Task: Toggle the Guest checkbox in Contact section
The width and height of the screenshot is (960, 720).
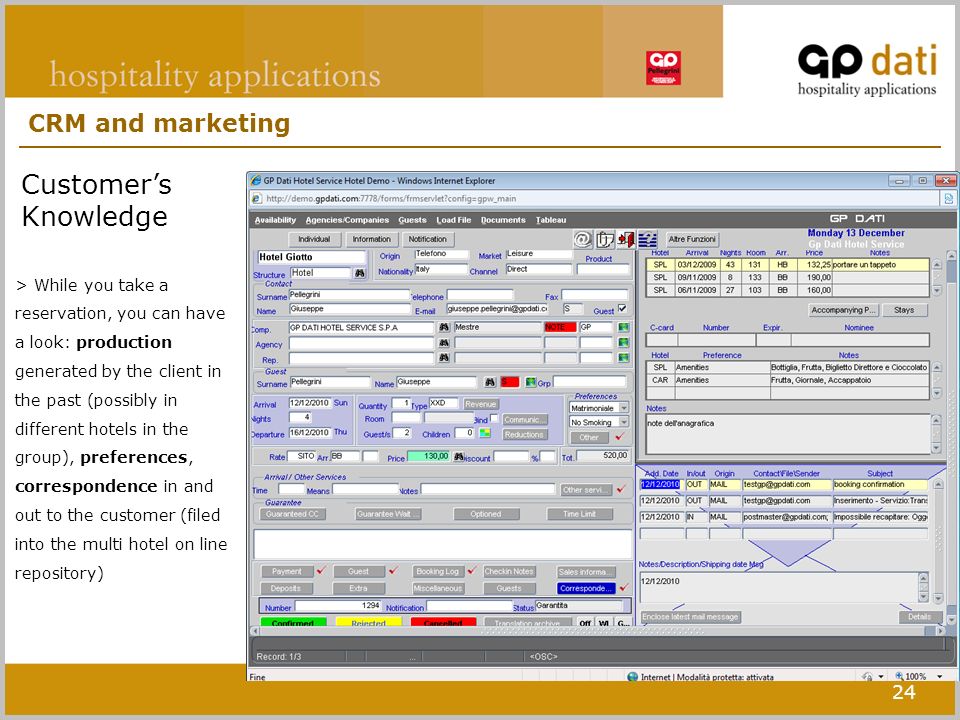Action: [622, 309]
